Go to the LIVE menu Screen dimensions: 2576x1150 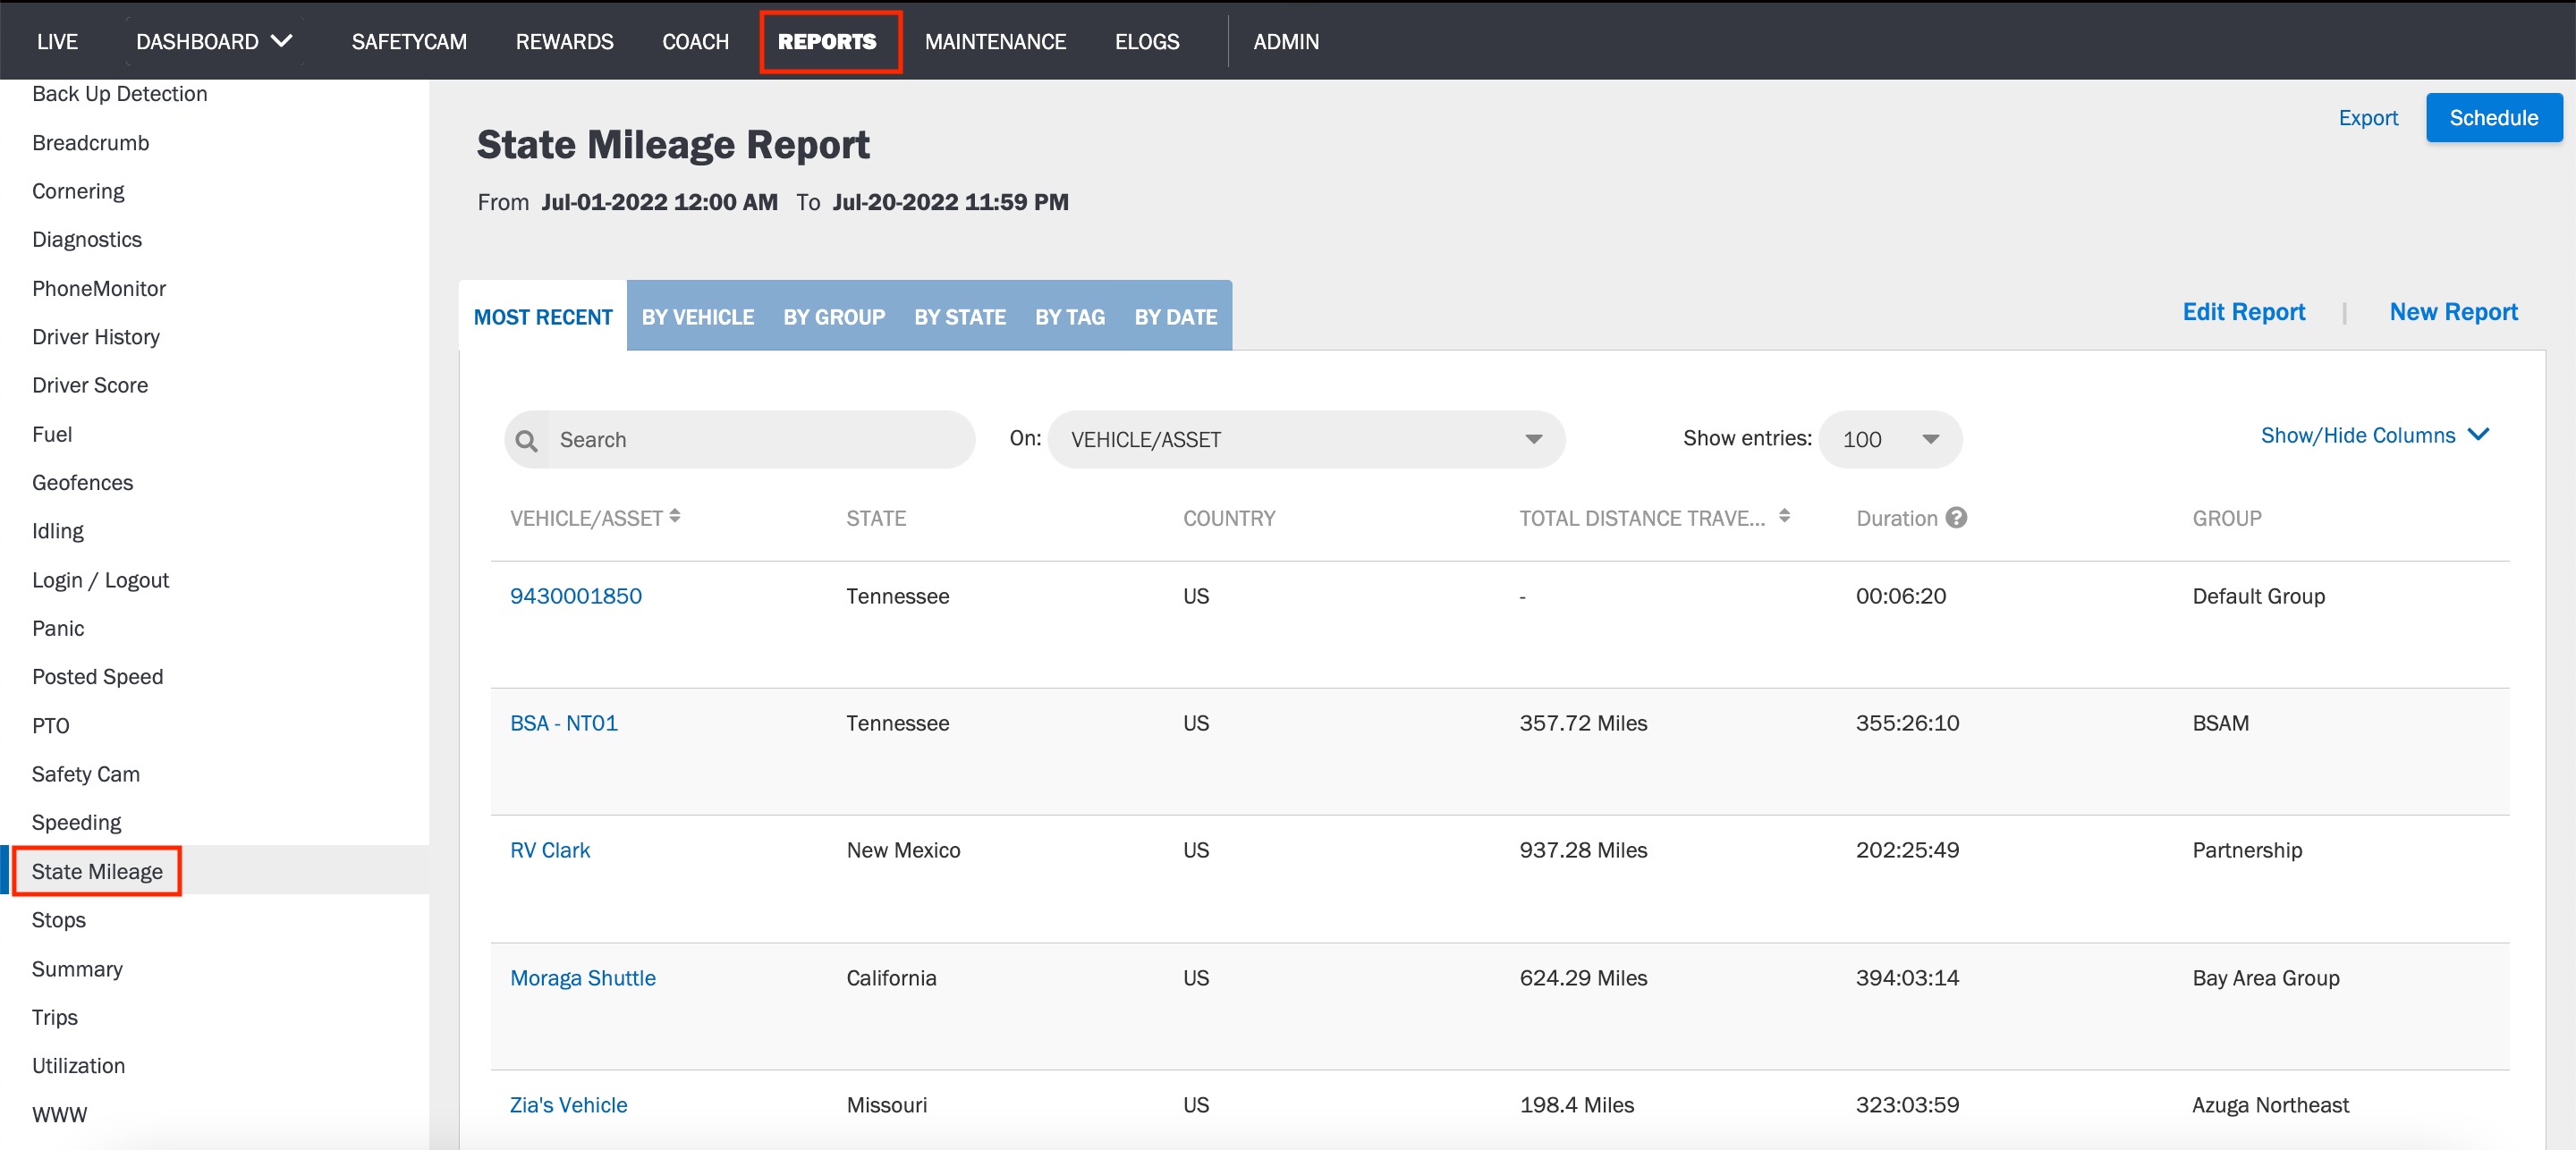[x=57, y=41]
